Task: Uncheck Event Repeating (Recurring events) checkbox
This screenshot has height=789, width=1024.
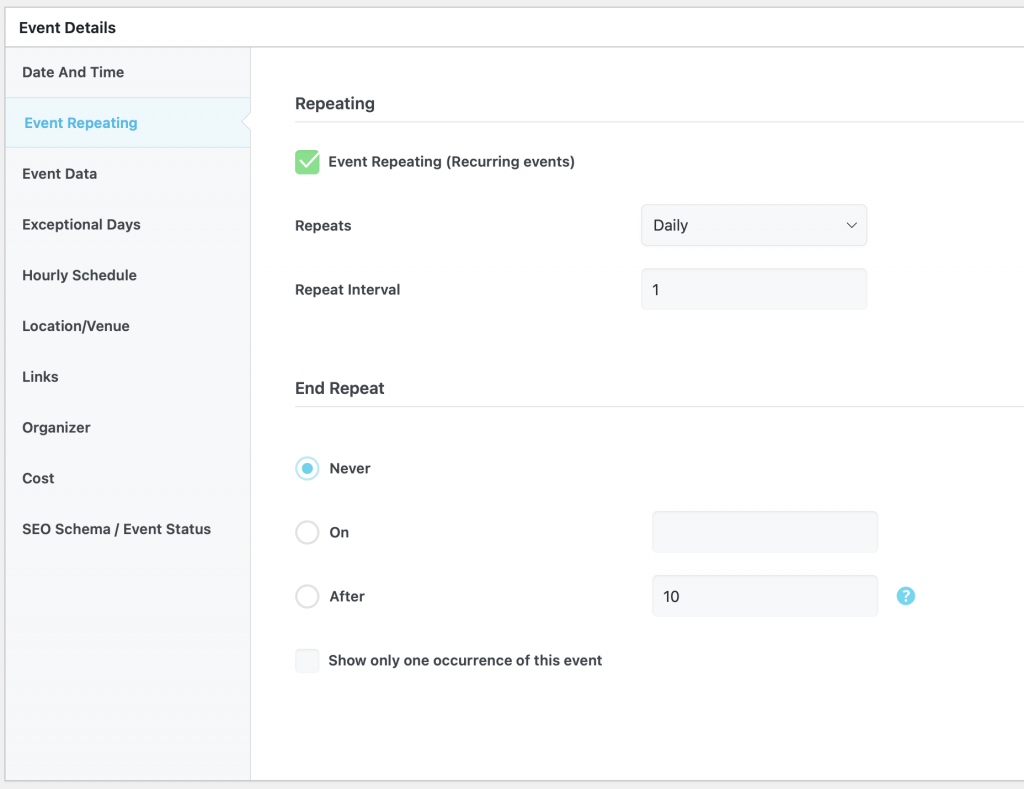Action: tap(307, 162)
